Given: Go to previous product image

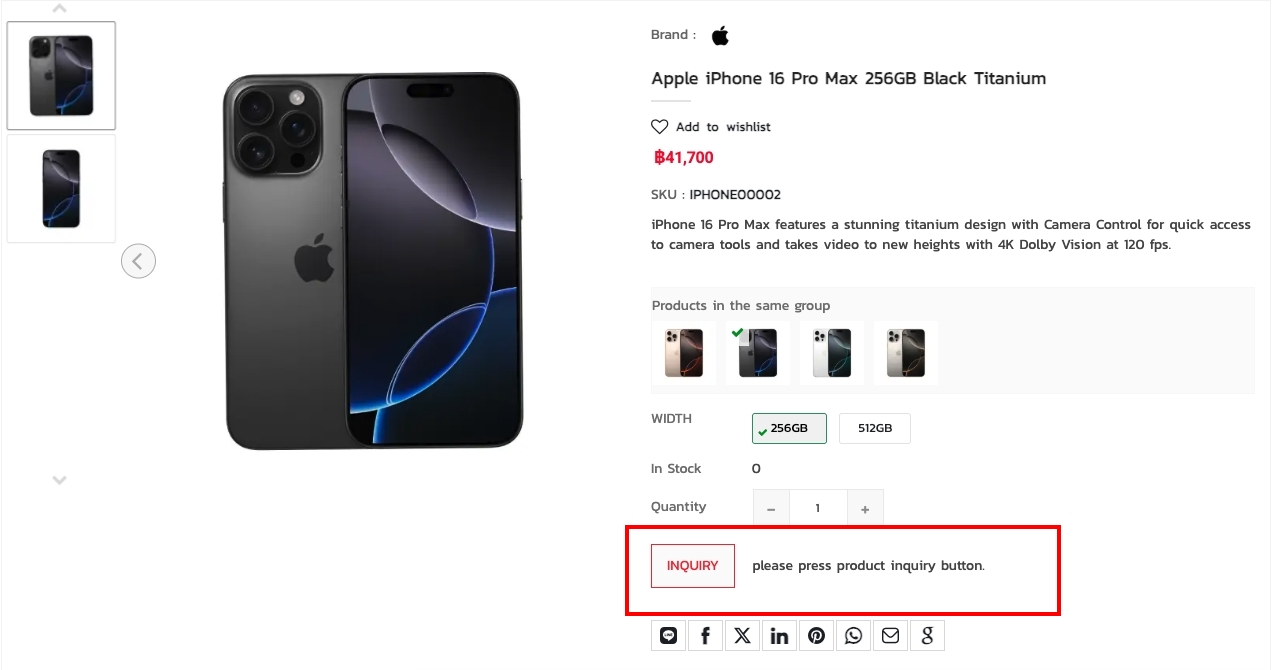Looking at the screenshot, I should pyautogui.click(x=138, y=262).
